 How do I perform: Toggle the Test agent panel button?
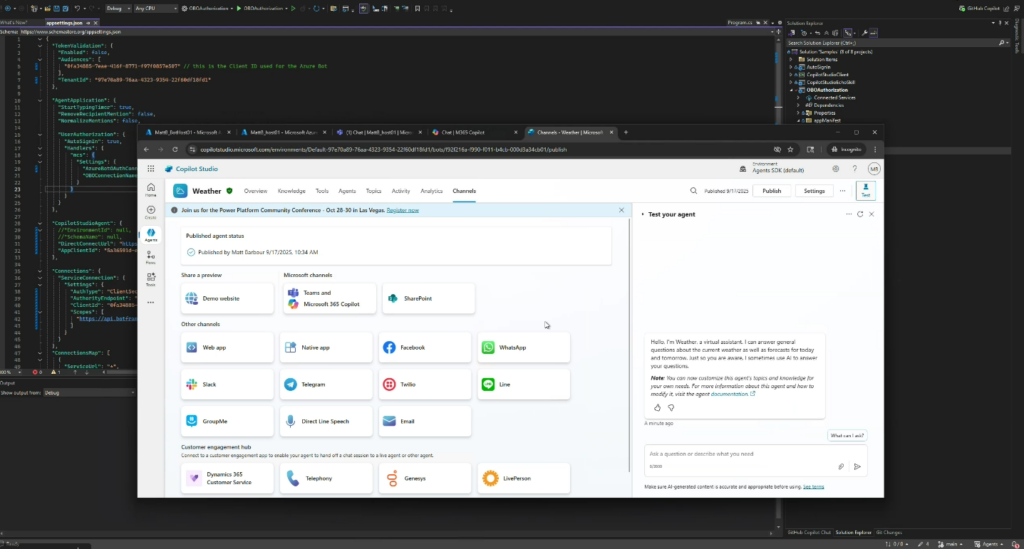[x=865, y=190]
